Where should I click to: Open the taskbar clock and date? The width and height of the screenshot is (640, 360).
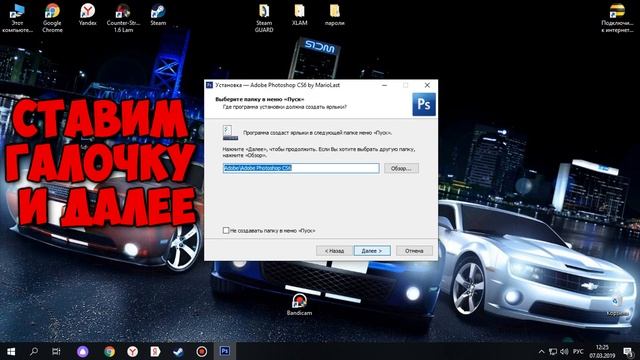(602, 351)
